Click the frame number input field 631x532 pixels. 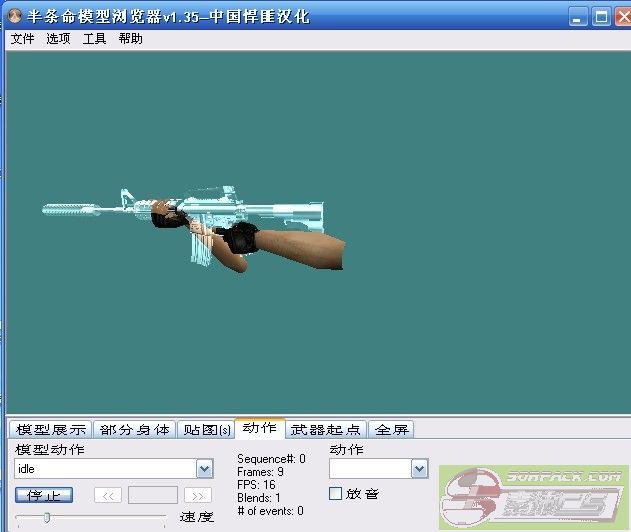pyautogui.click(x=153, y=495)
